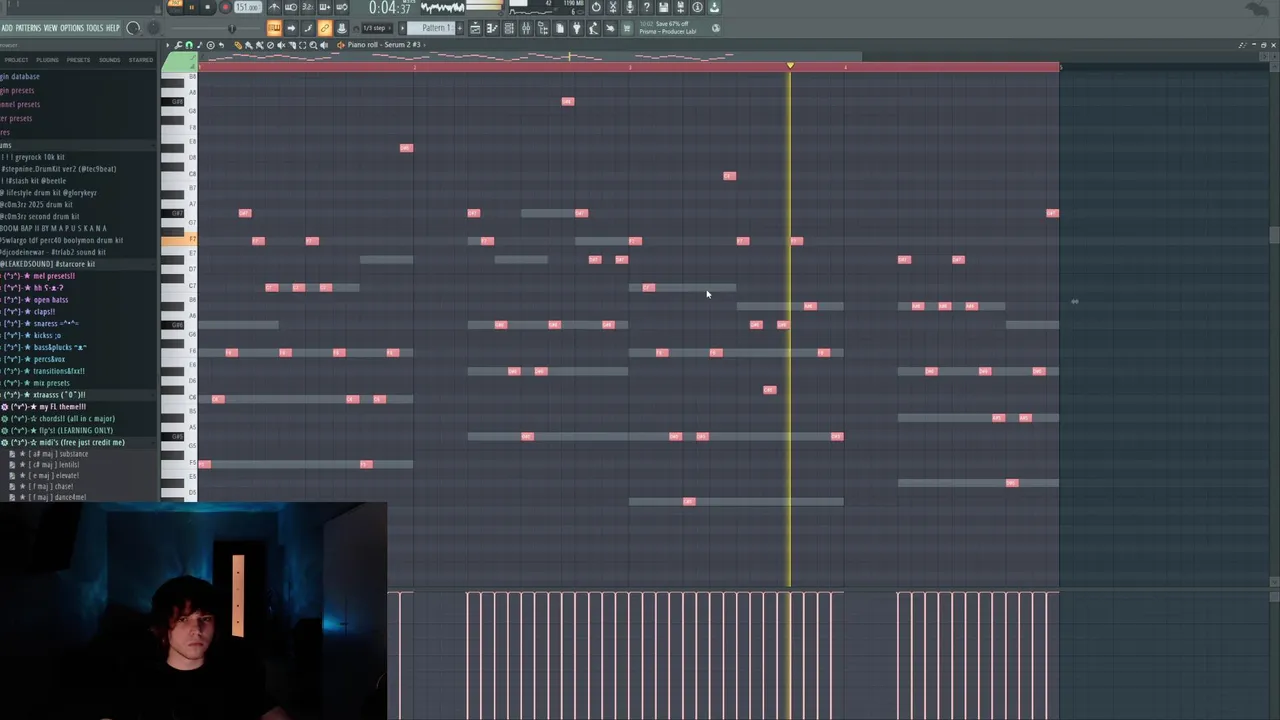Image resolution: width=1280 pixels, height=720 pixels.
Task: Click the shopping cart icon
Action: (627, 28)
